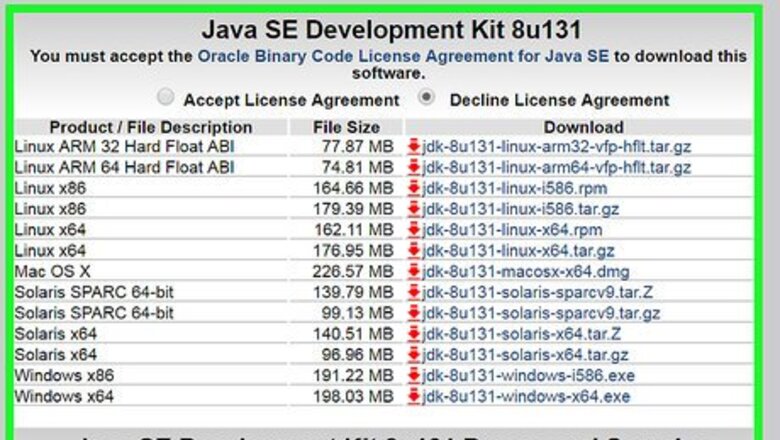This screenshot has height=440, width=780.
Task: Click red download arrow for windows-x64.exe
Action: (414, 397)
